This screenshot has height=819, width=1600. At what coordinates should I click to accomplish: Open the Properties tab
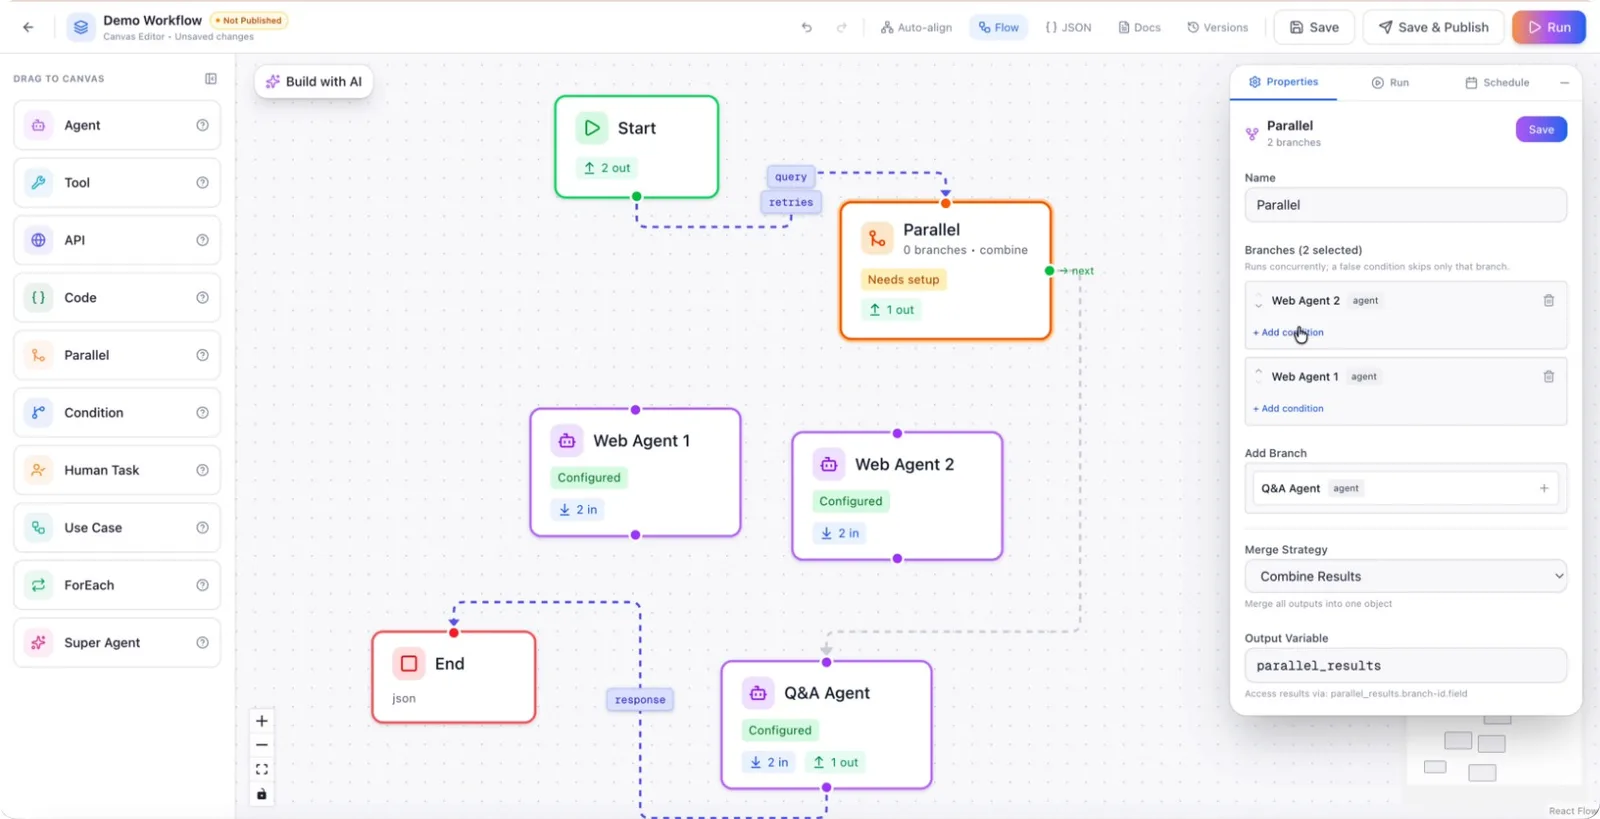point(1284,82)
